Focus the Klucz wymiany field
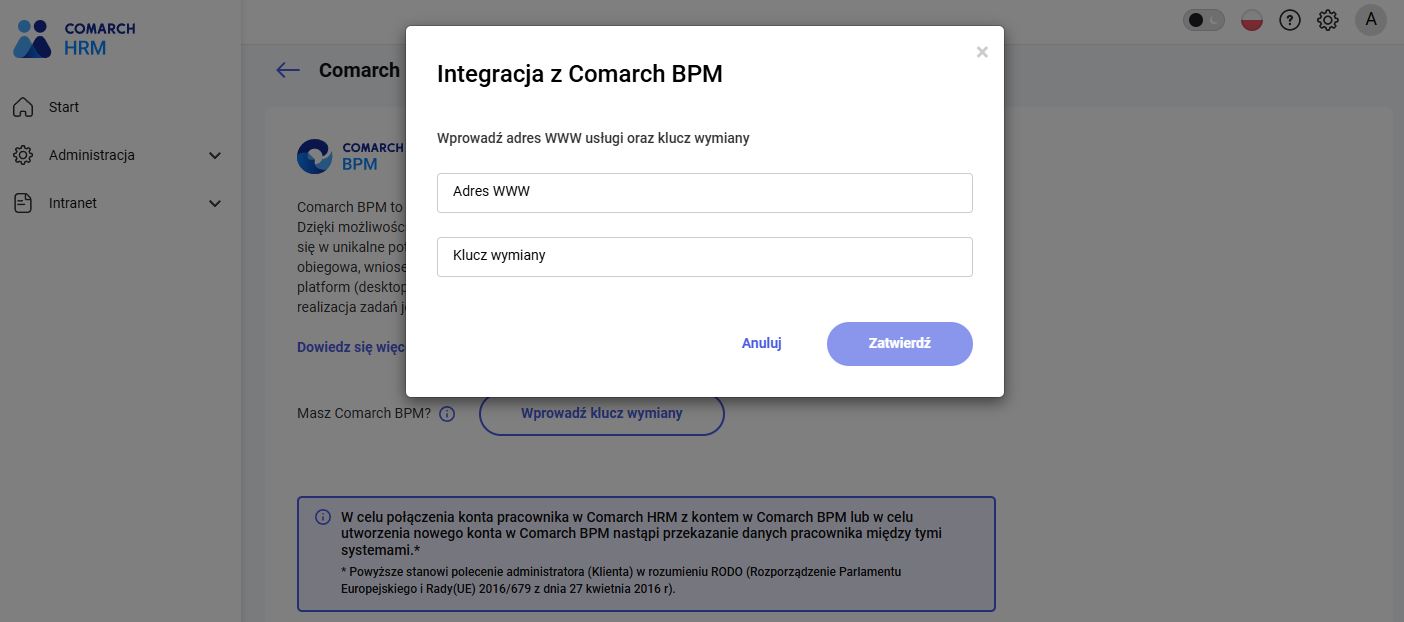1404x622 pixels. click(705, 257)
